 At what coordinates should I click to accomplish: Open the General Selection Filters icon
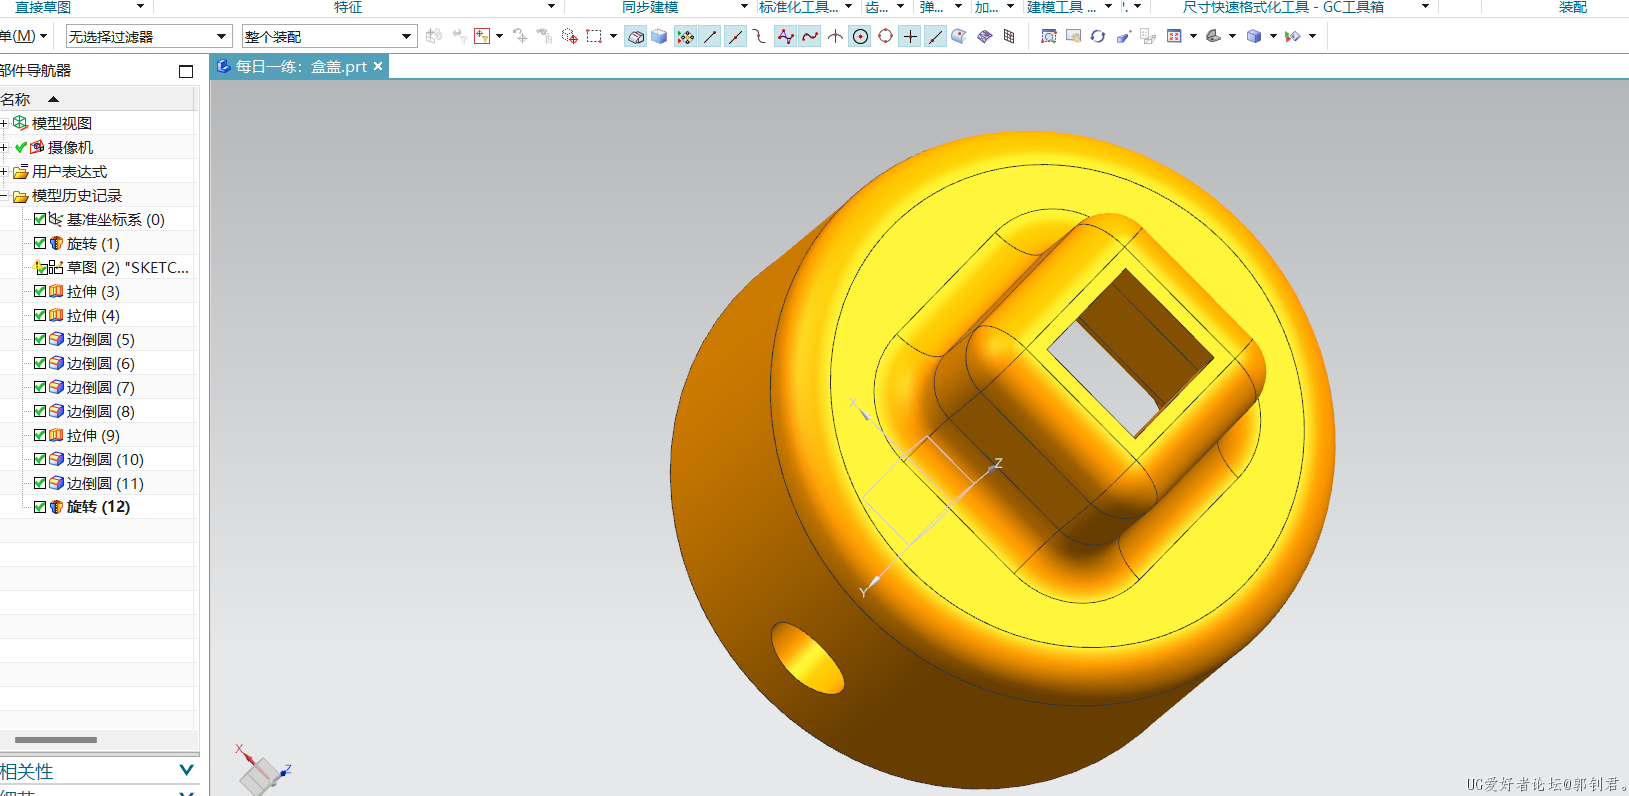pyautogui.click(x=482, y=36)
